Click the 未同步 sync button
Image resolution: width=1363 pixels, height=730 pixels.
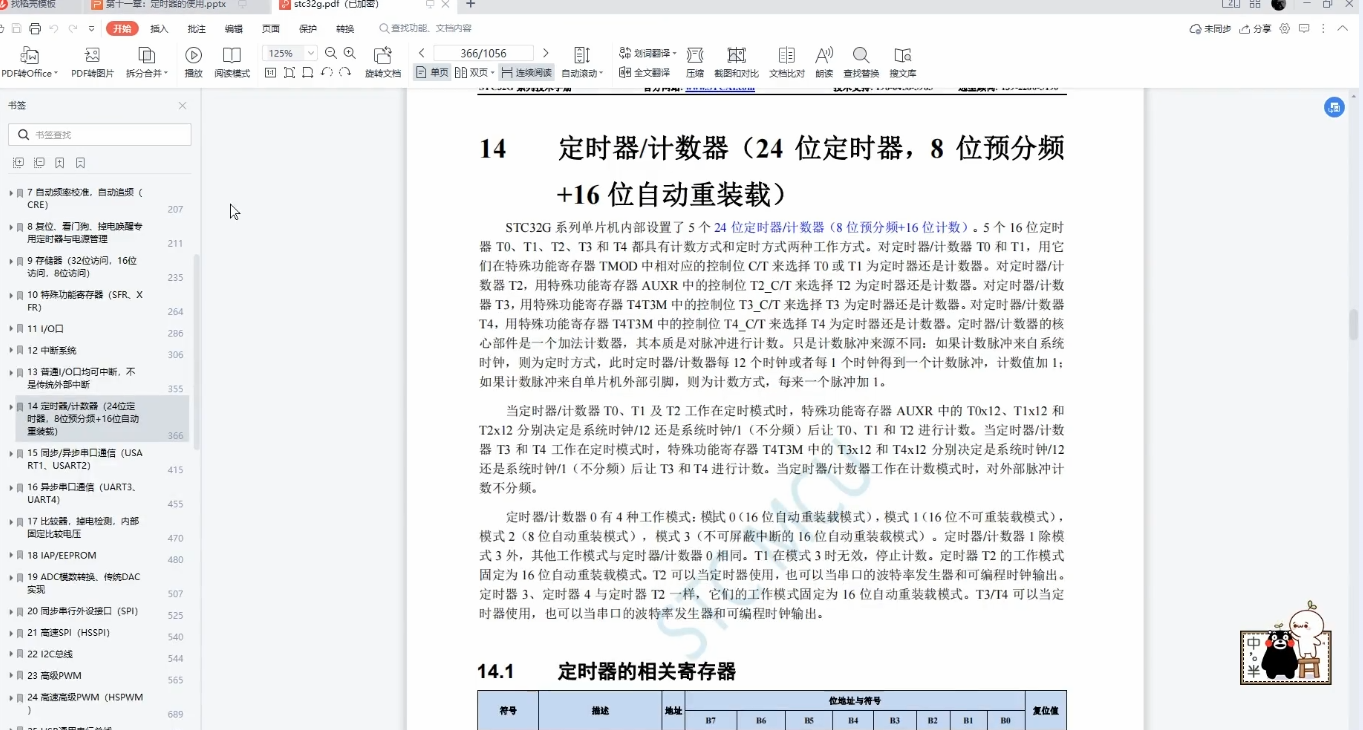coord(1210,29)
